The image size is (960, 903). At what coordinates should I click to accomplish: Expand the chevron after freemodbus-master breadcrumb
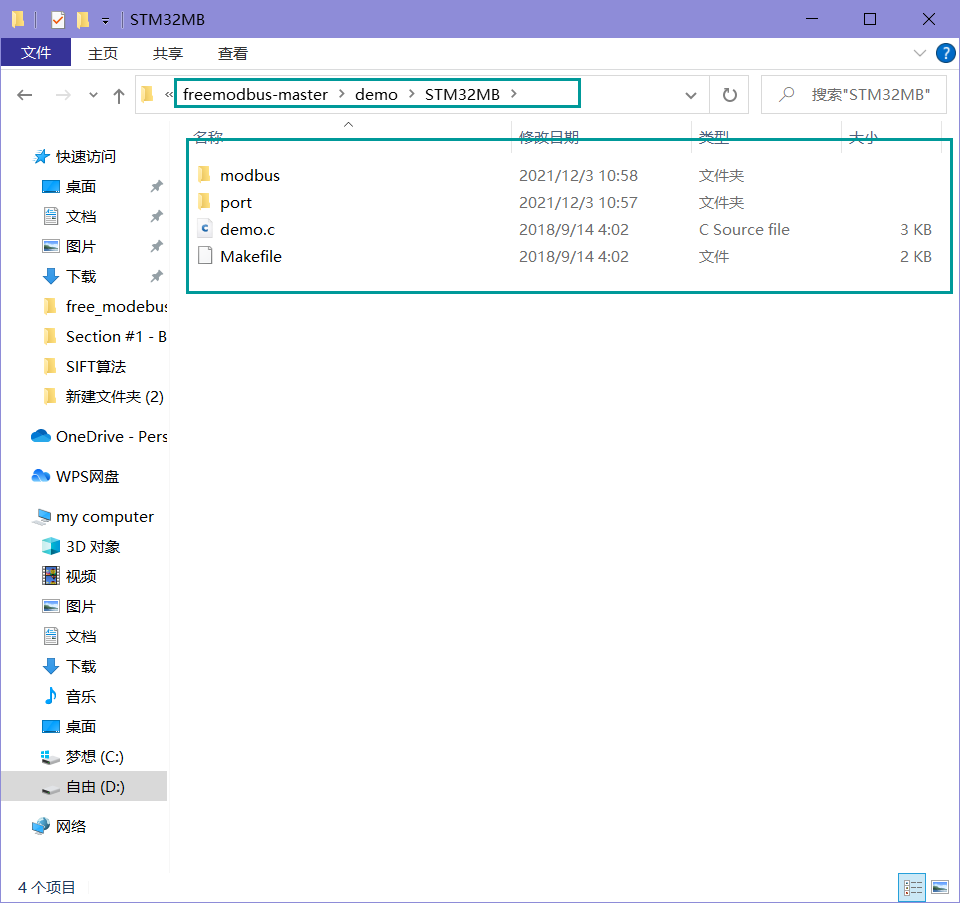coord(342,94)
